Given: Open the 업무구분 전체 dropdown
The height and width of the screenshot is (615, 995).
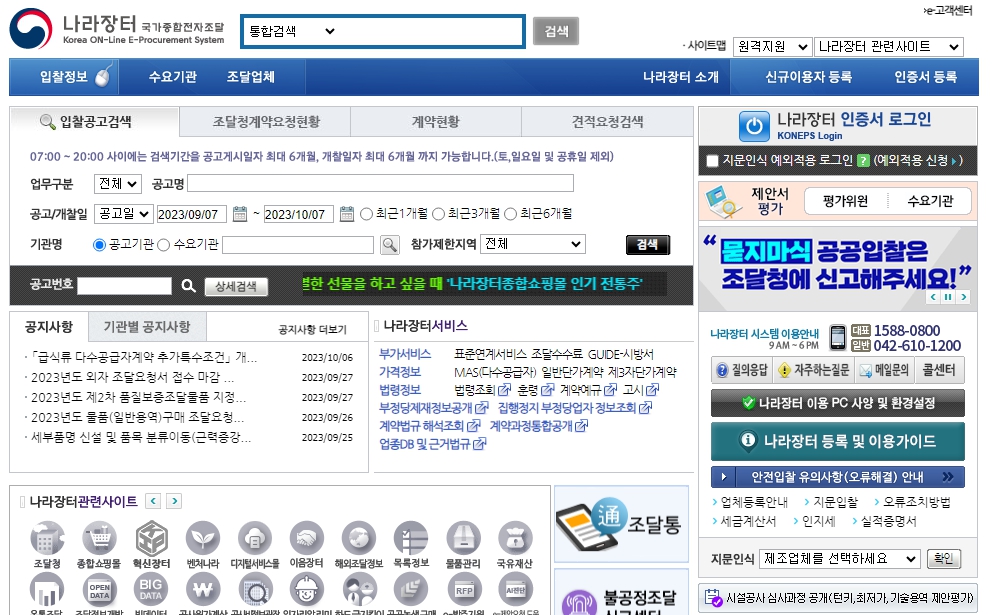Looking at the screenshot, I should [117, 184].
